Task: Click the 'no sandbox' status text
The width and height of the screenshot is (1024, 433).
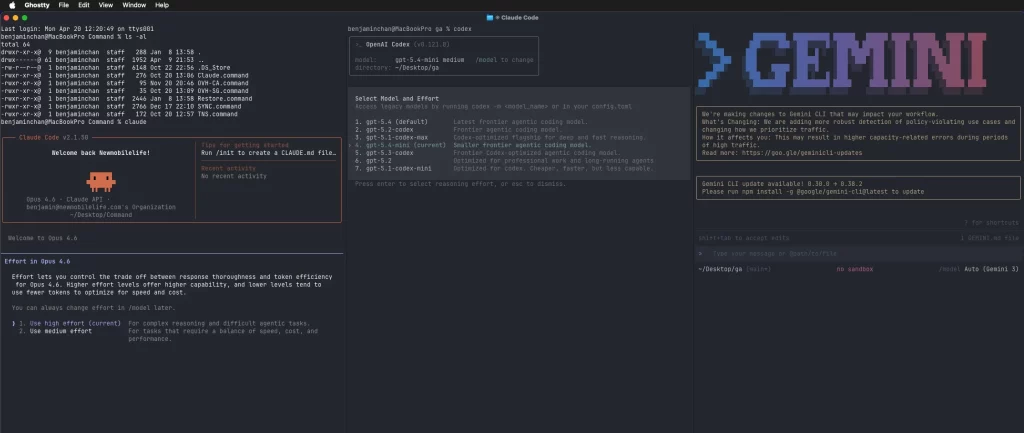Action: (855, 269)
